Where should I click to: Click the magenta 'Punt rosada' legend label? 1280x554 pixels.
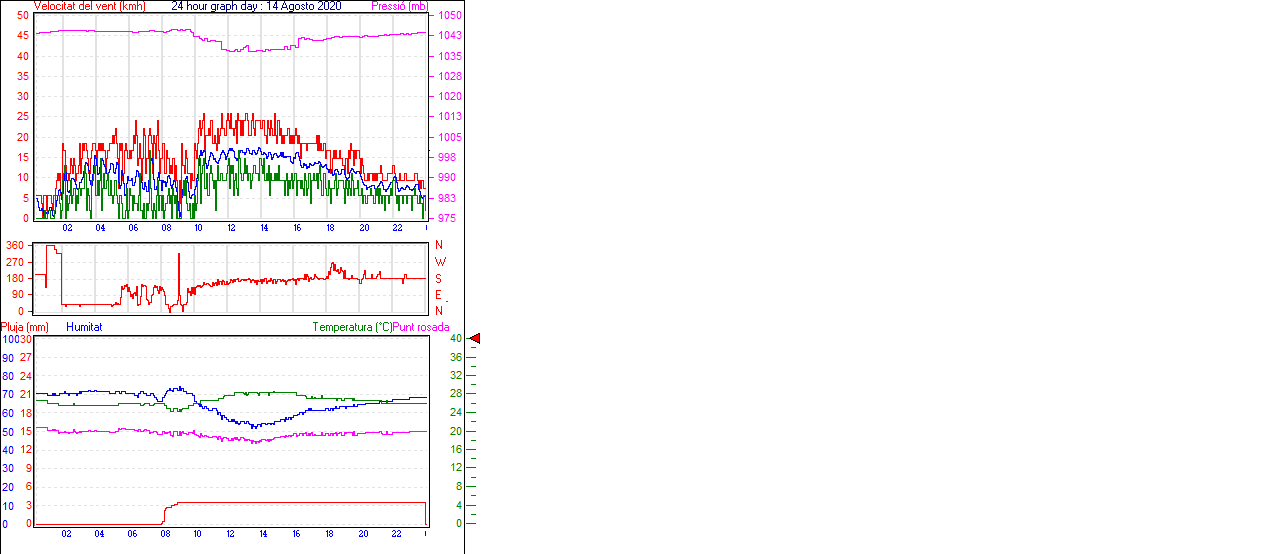(x=421, y=327)
